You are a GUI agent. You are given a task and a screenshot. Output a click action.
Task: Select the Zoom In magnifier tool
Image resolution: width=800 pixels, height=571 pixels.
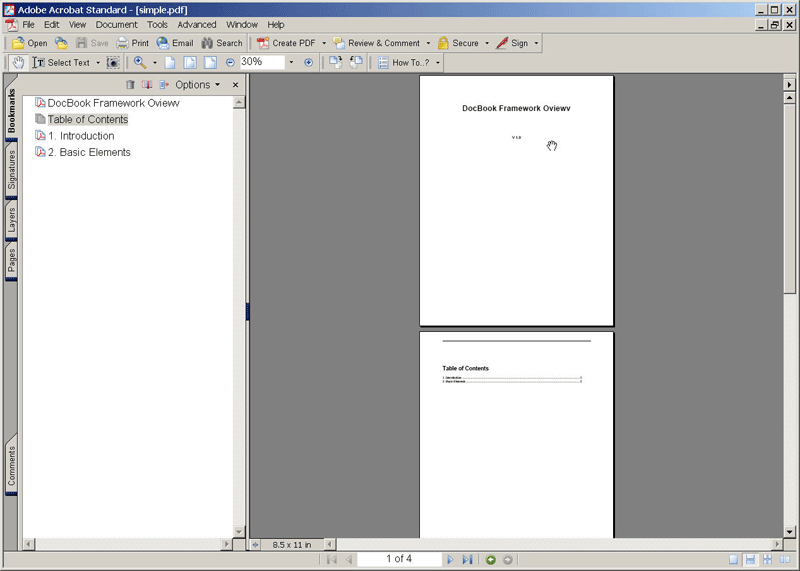tap(140, 63)
